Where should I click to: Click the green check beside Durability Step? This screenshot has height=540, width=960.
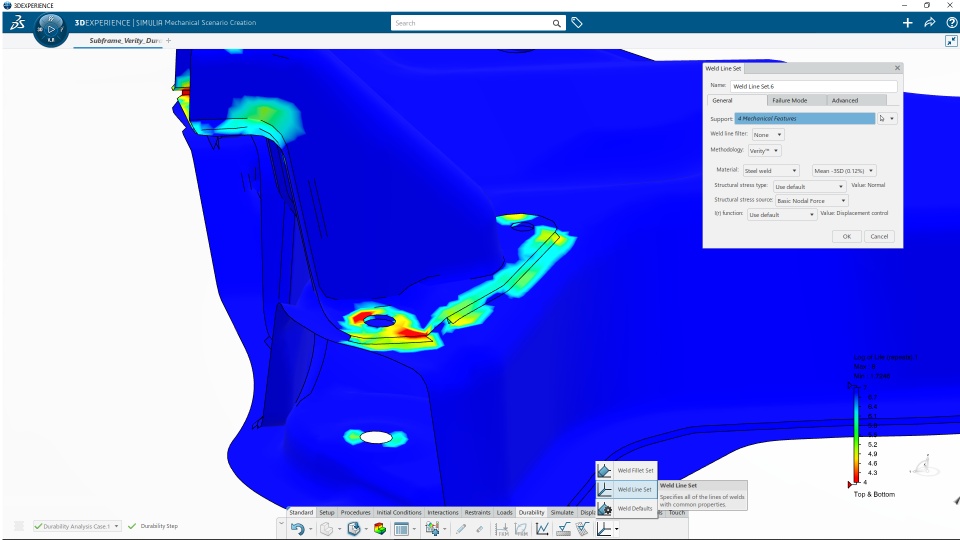coord(132,526)
